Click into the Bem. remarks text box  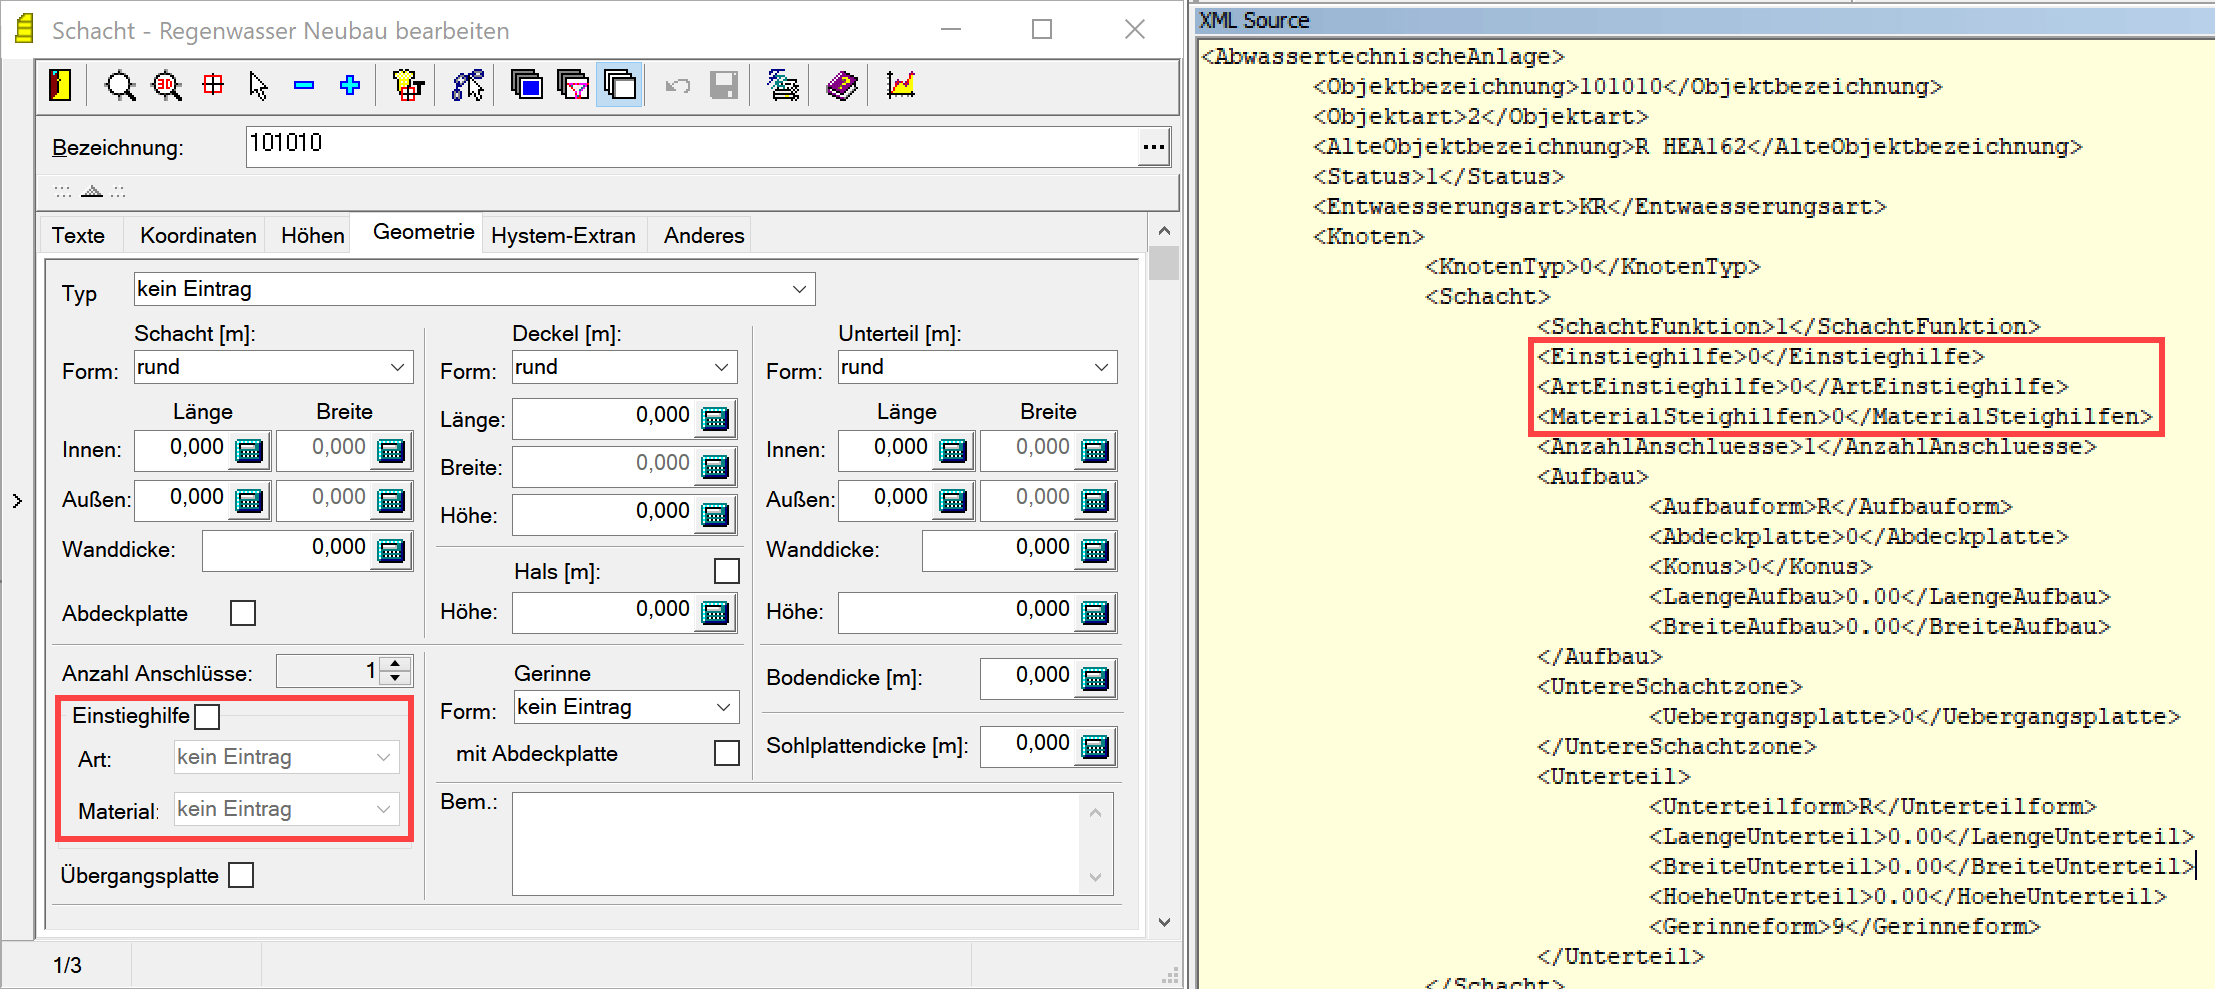[x=795, y=844]
